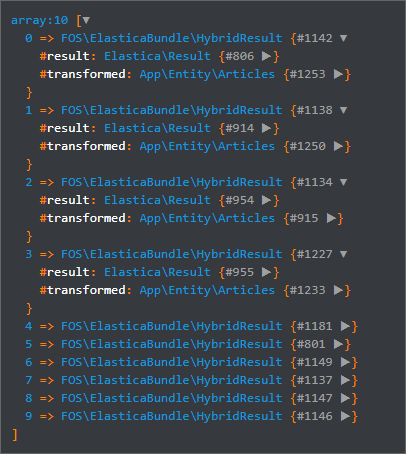The height and width of the screenshot is (454, 406).
Task: Collapse HybridResult #1138 entry arrow
Action: [343, 111]
